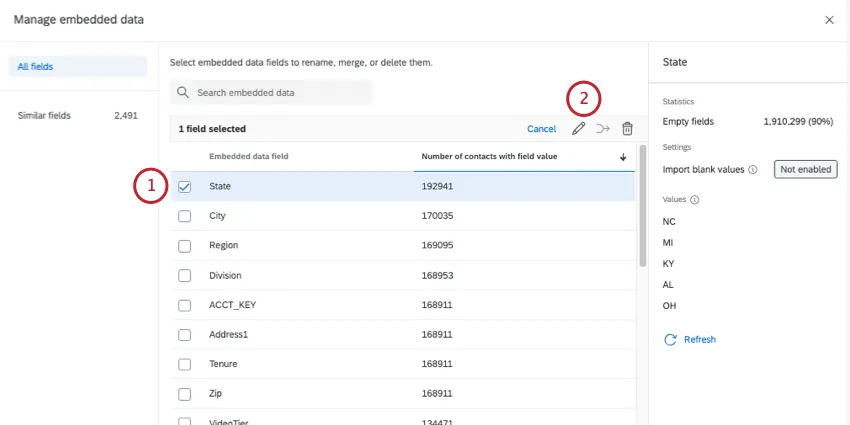Uncheck the State field checkbox
The height and width of the screenshot is (425, 850).
tap(184, 187)
